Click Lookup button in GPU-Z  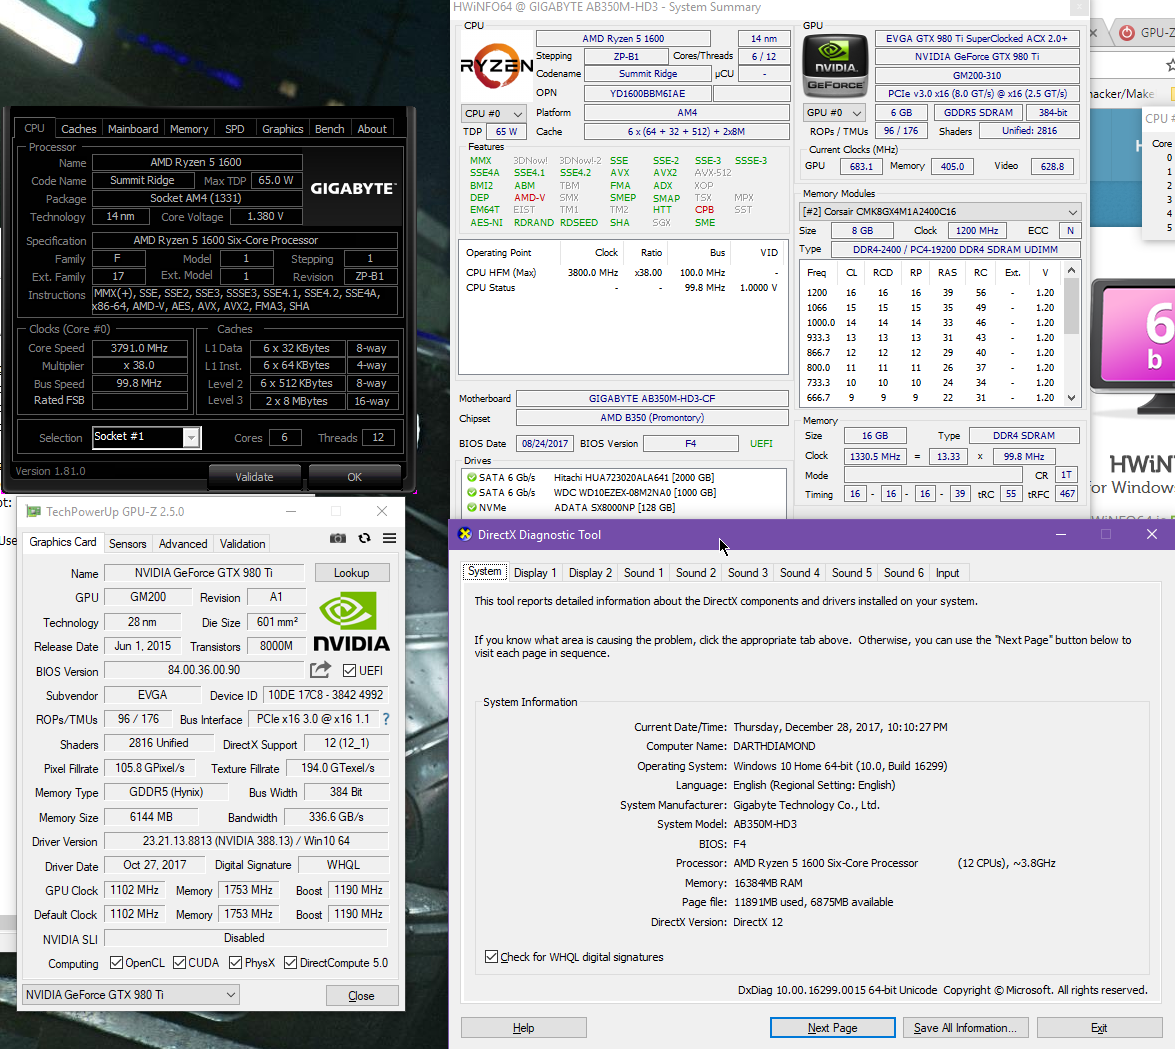point(351,572)
